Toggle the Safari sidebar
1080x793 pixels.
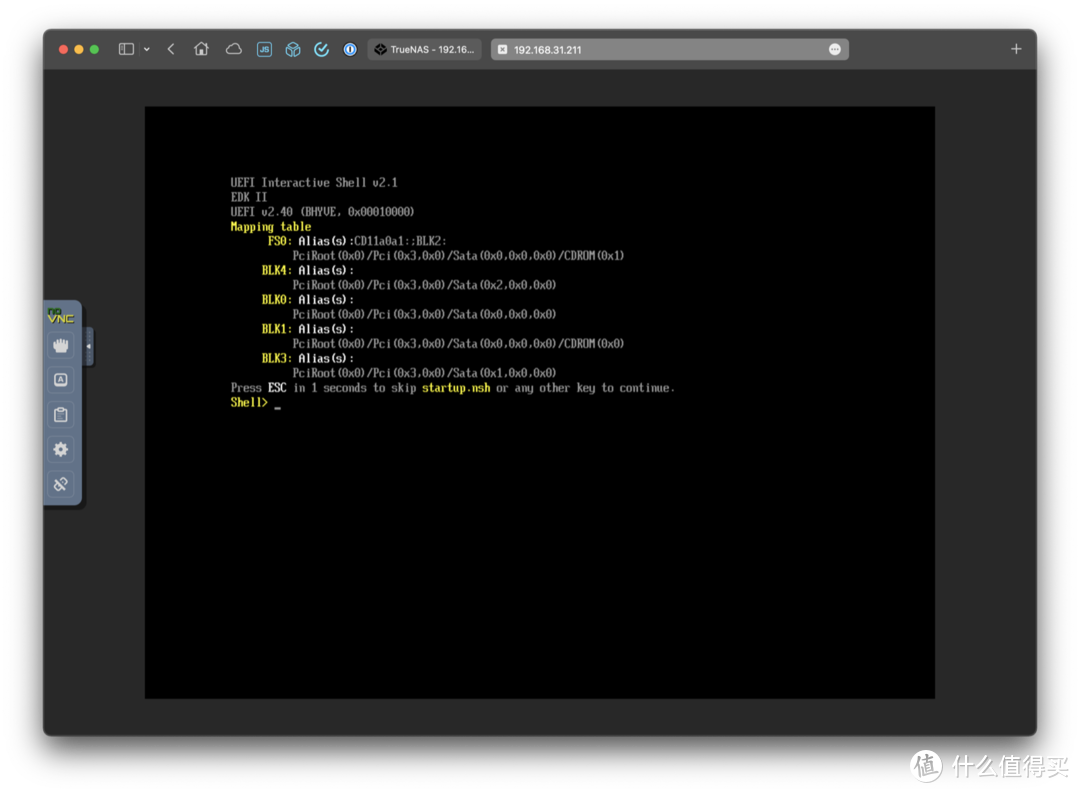tap(126, 49)
